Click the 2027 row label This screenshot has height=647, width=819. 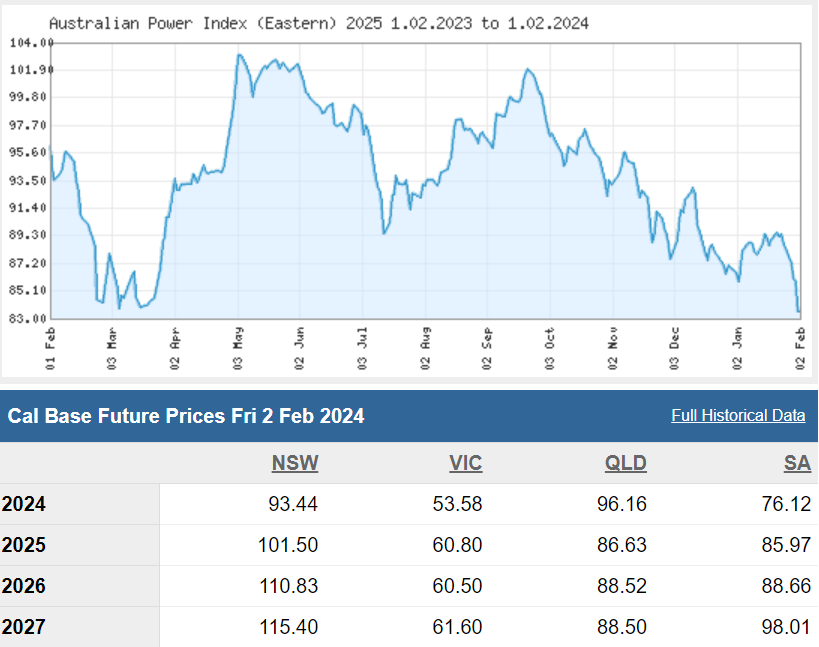[x=24, y=627]
